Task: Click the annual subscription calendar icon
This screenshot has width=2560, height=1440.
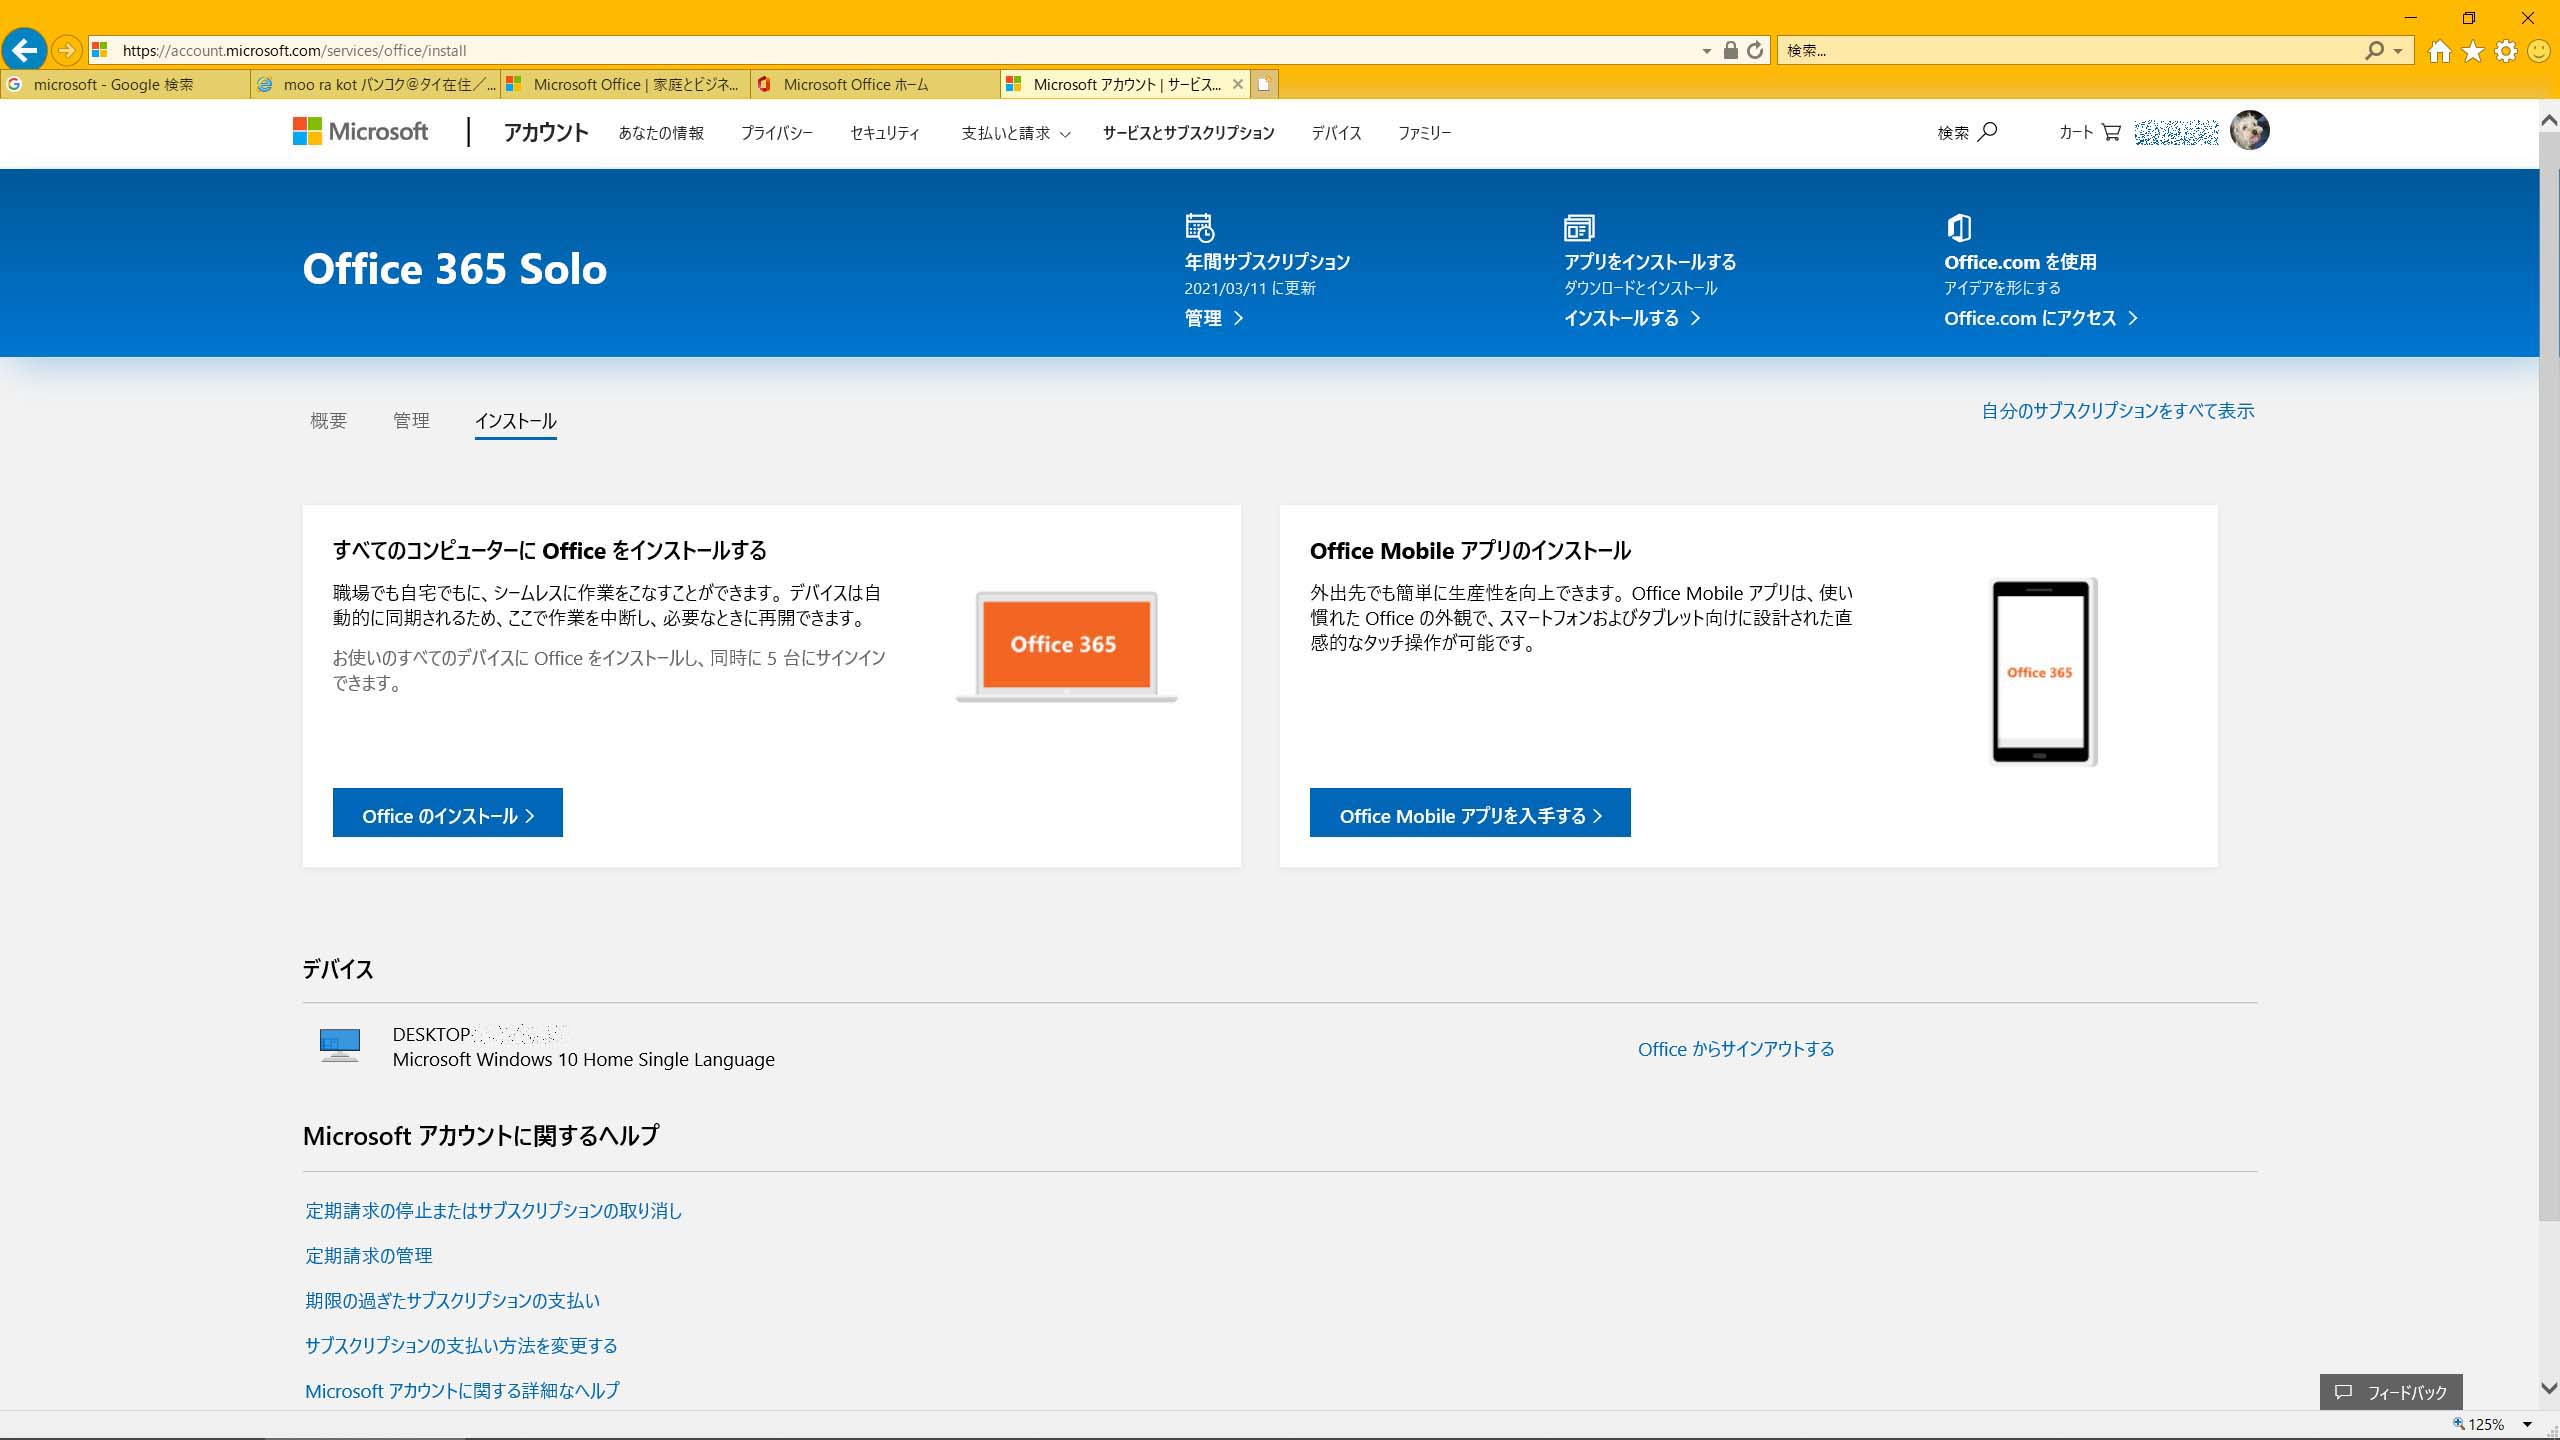Action: click(x=1199, y=227)
